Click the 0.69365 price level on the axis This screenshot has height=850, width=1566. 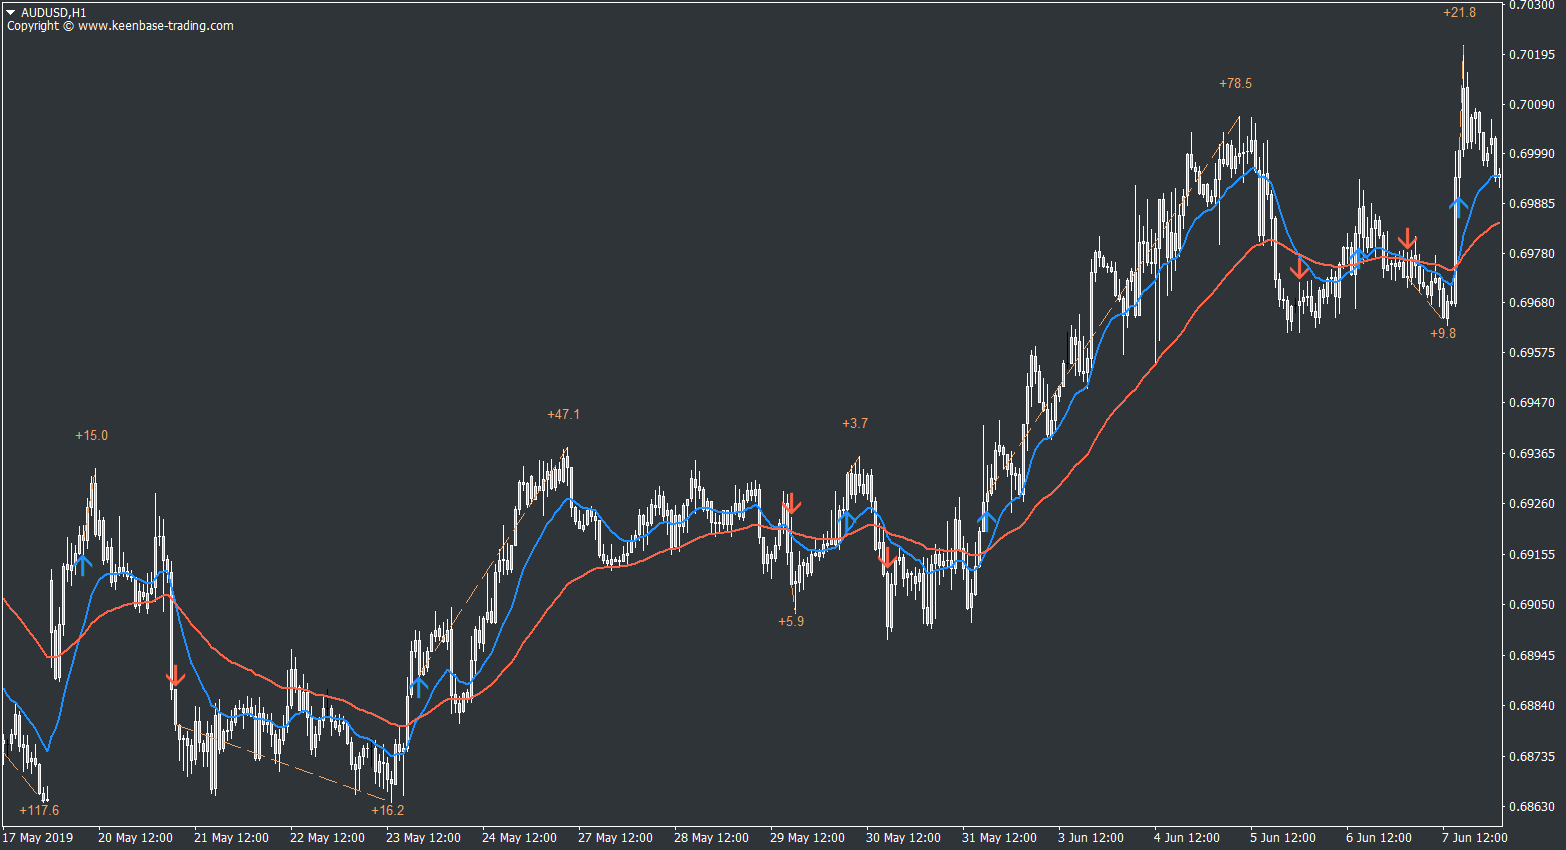(x=1531, y=453)
